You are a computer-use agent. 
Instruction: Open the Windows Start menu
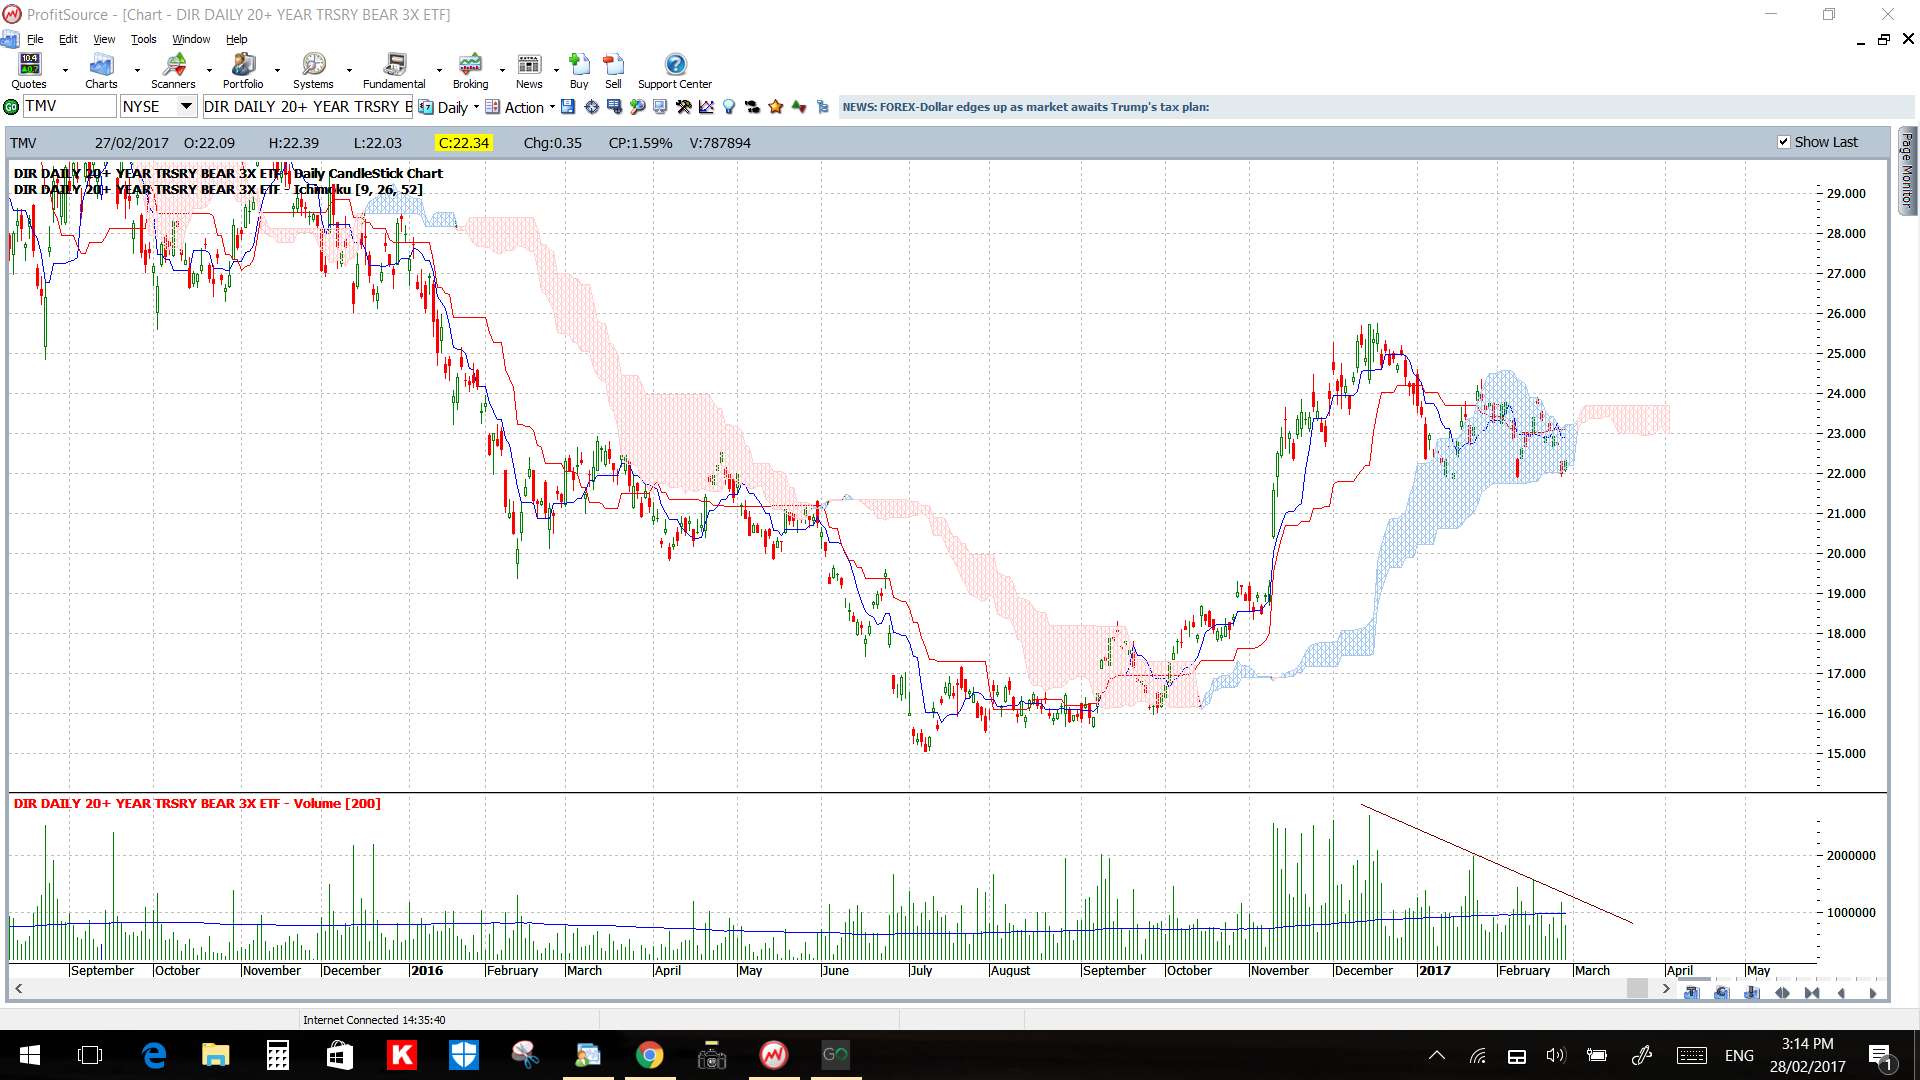[29, 1055]
